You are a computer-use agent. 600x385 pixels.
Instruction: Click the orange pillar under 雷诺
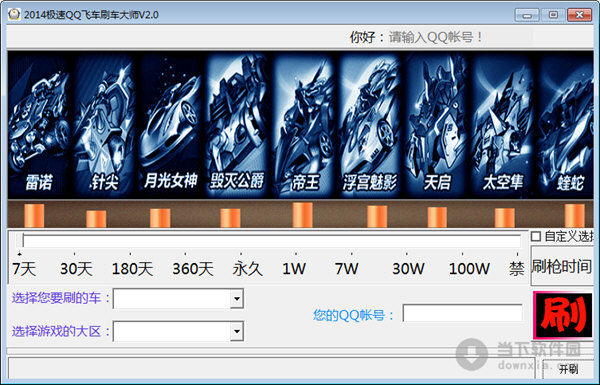34,215
